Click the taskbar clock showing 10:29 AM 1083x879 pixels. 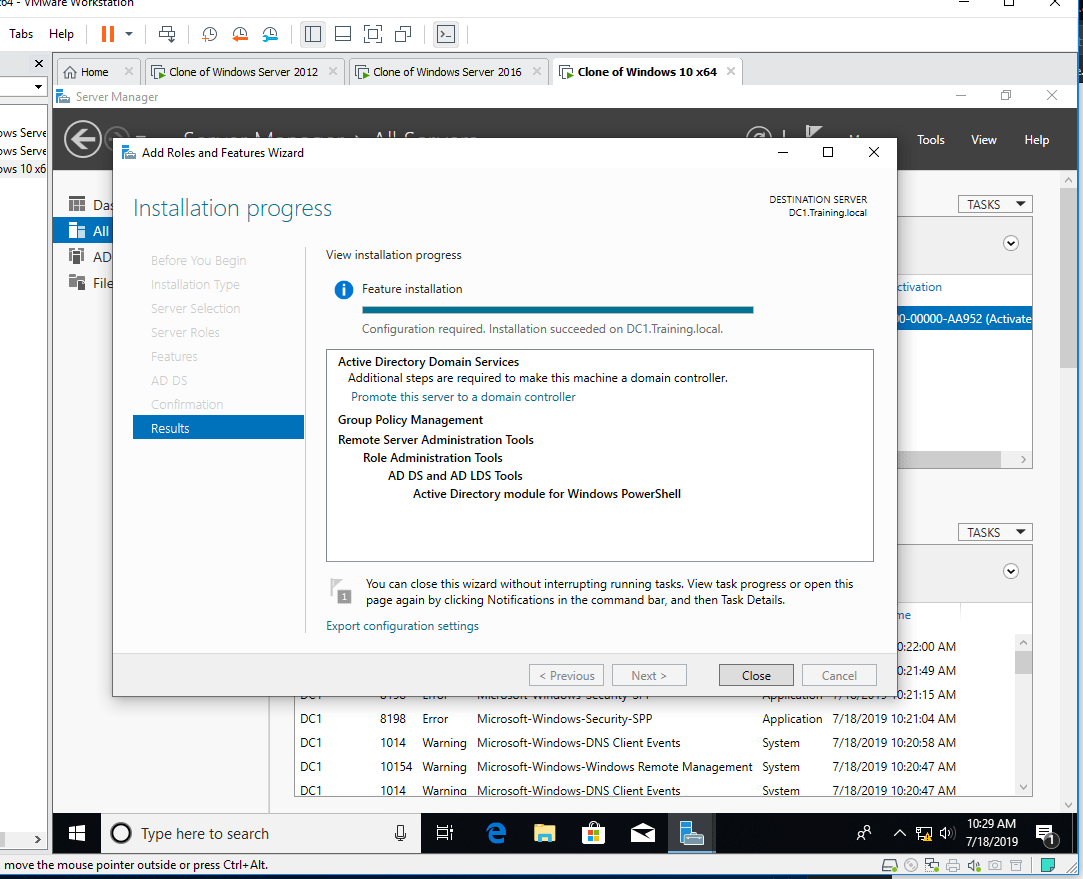pyautogui.click(x=992, y=833)
